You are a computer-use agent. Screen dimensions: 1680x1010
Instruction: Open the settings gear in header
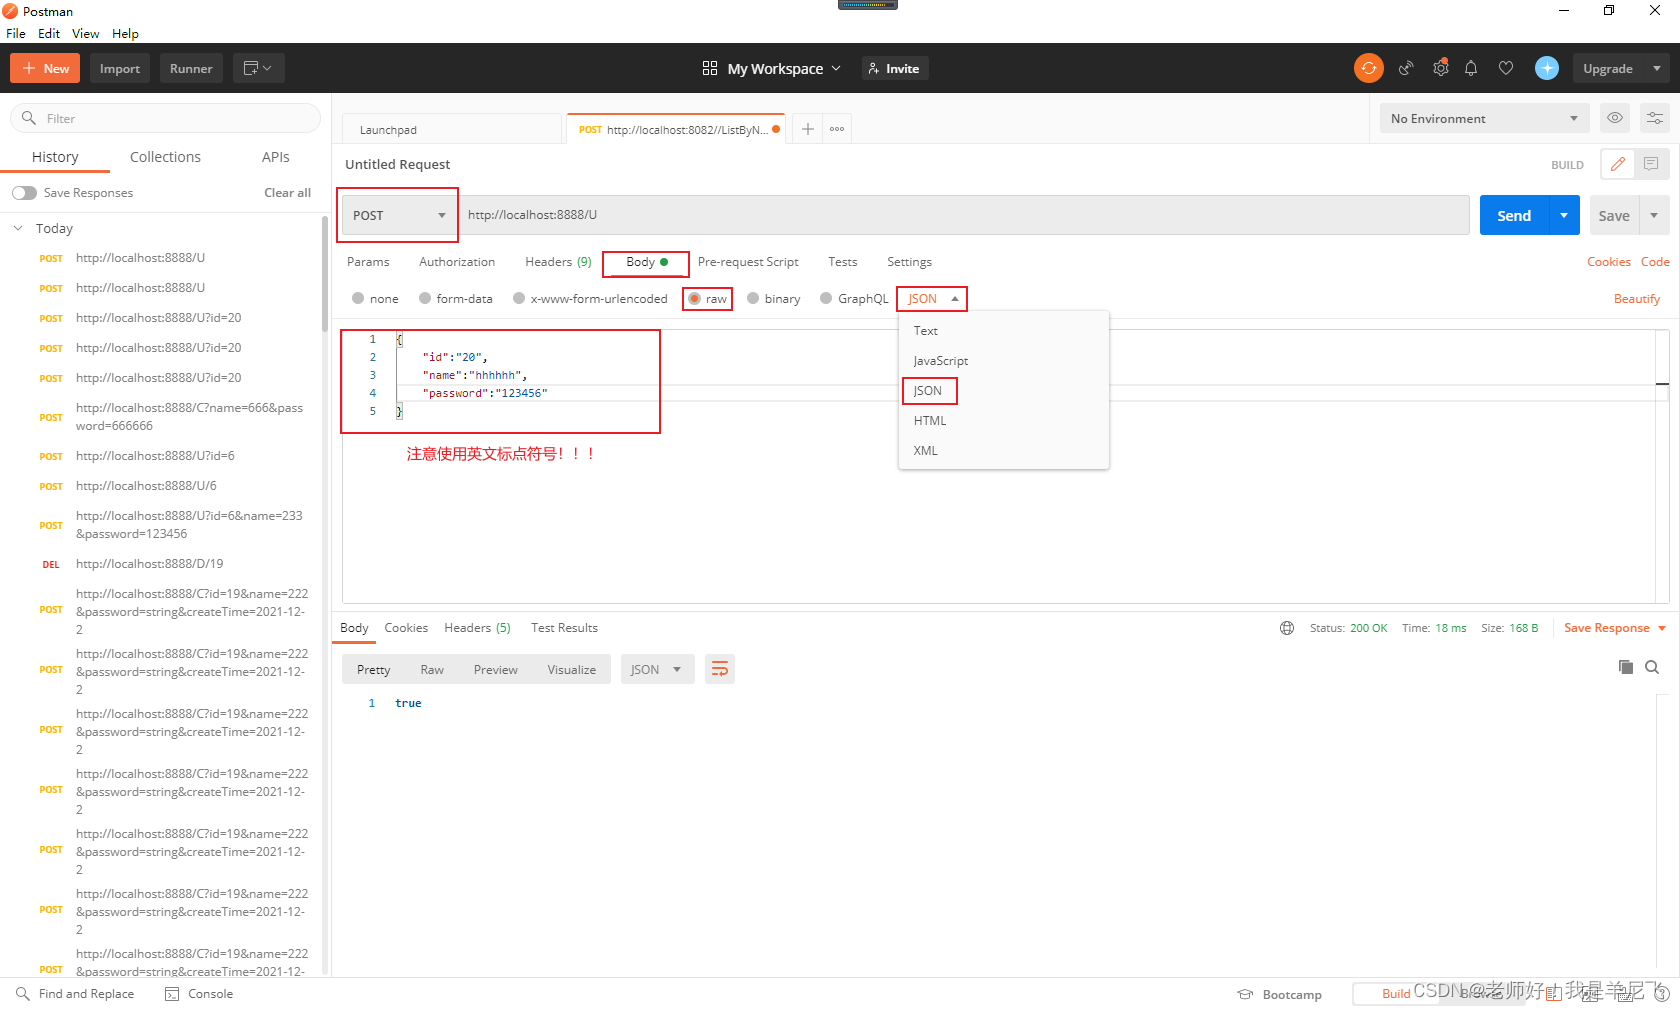[x=1440, y=68]
